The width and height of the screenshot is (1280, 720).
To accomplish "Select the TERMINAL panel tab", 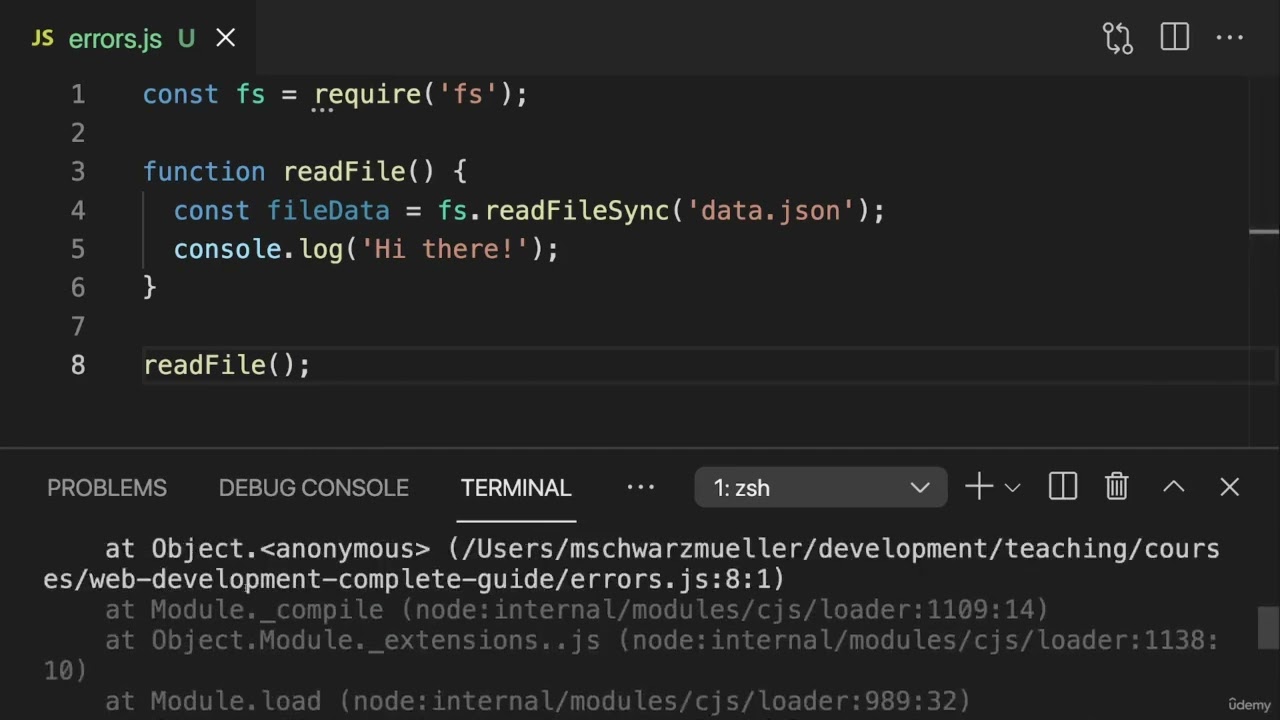I will pyautogui.click(x=516, y=488).
